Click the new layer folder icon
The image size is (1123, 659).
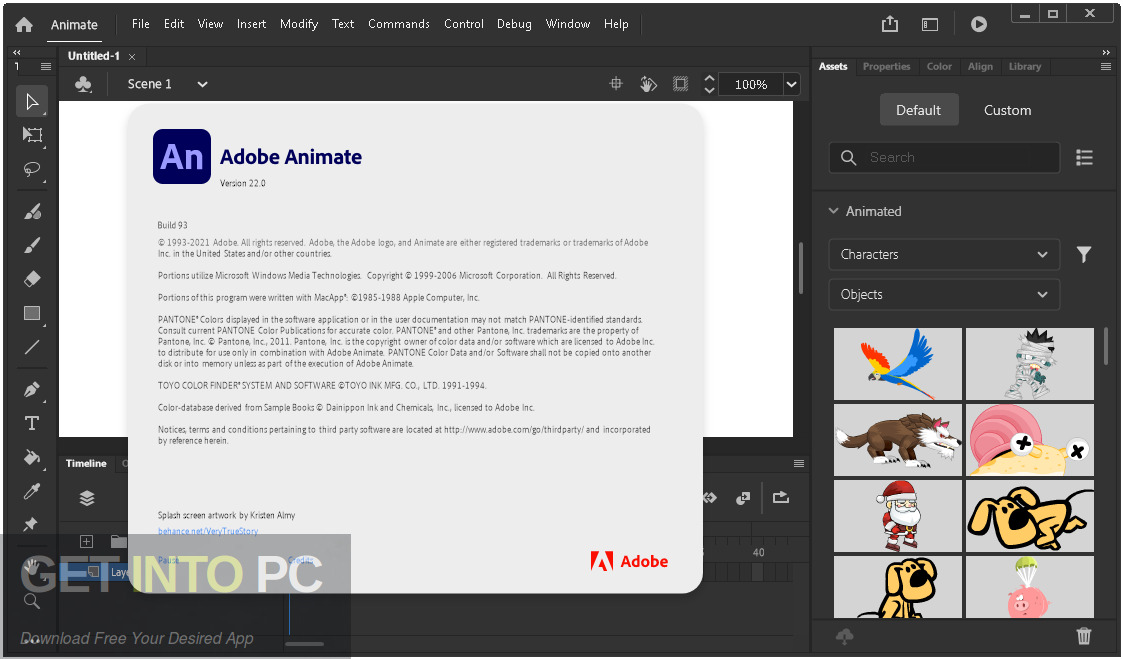coord(119,542)
